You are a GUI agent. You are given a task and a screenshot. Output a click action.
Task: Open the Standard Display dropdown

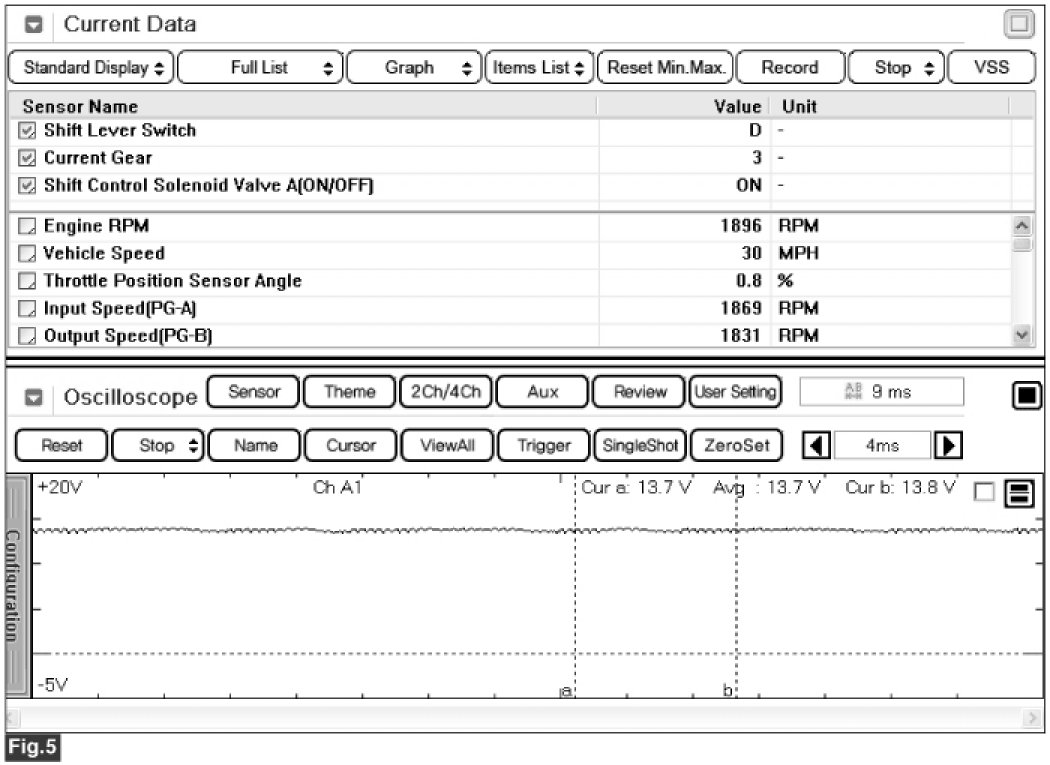(x=92, y=68)
